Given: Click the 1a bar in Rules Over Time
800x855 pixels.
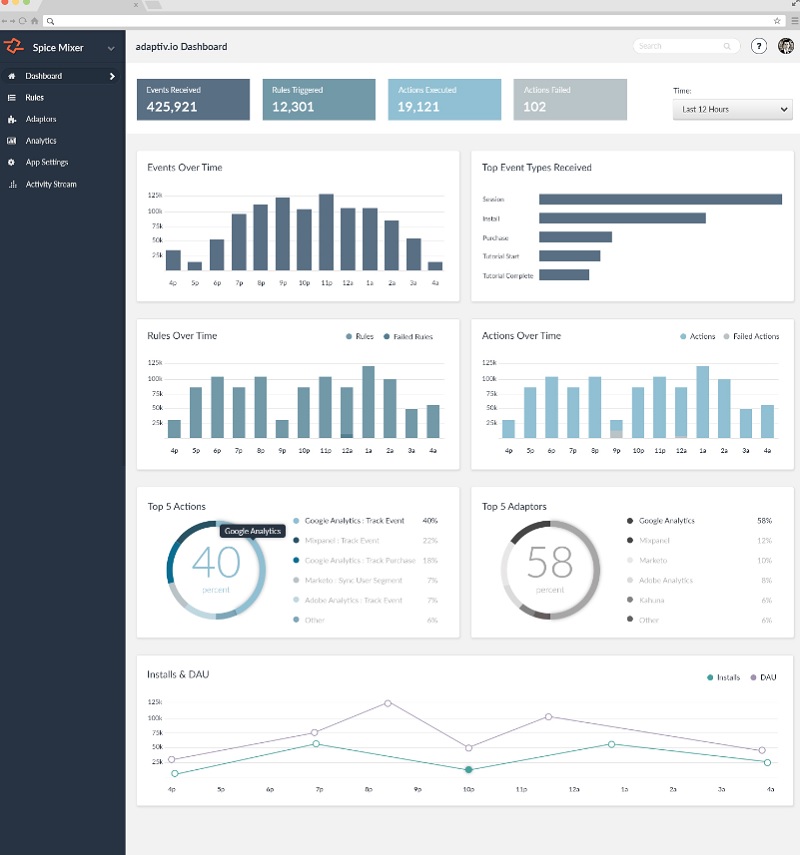Looking at the screenshot, I should (369, 402).
